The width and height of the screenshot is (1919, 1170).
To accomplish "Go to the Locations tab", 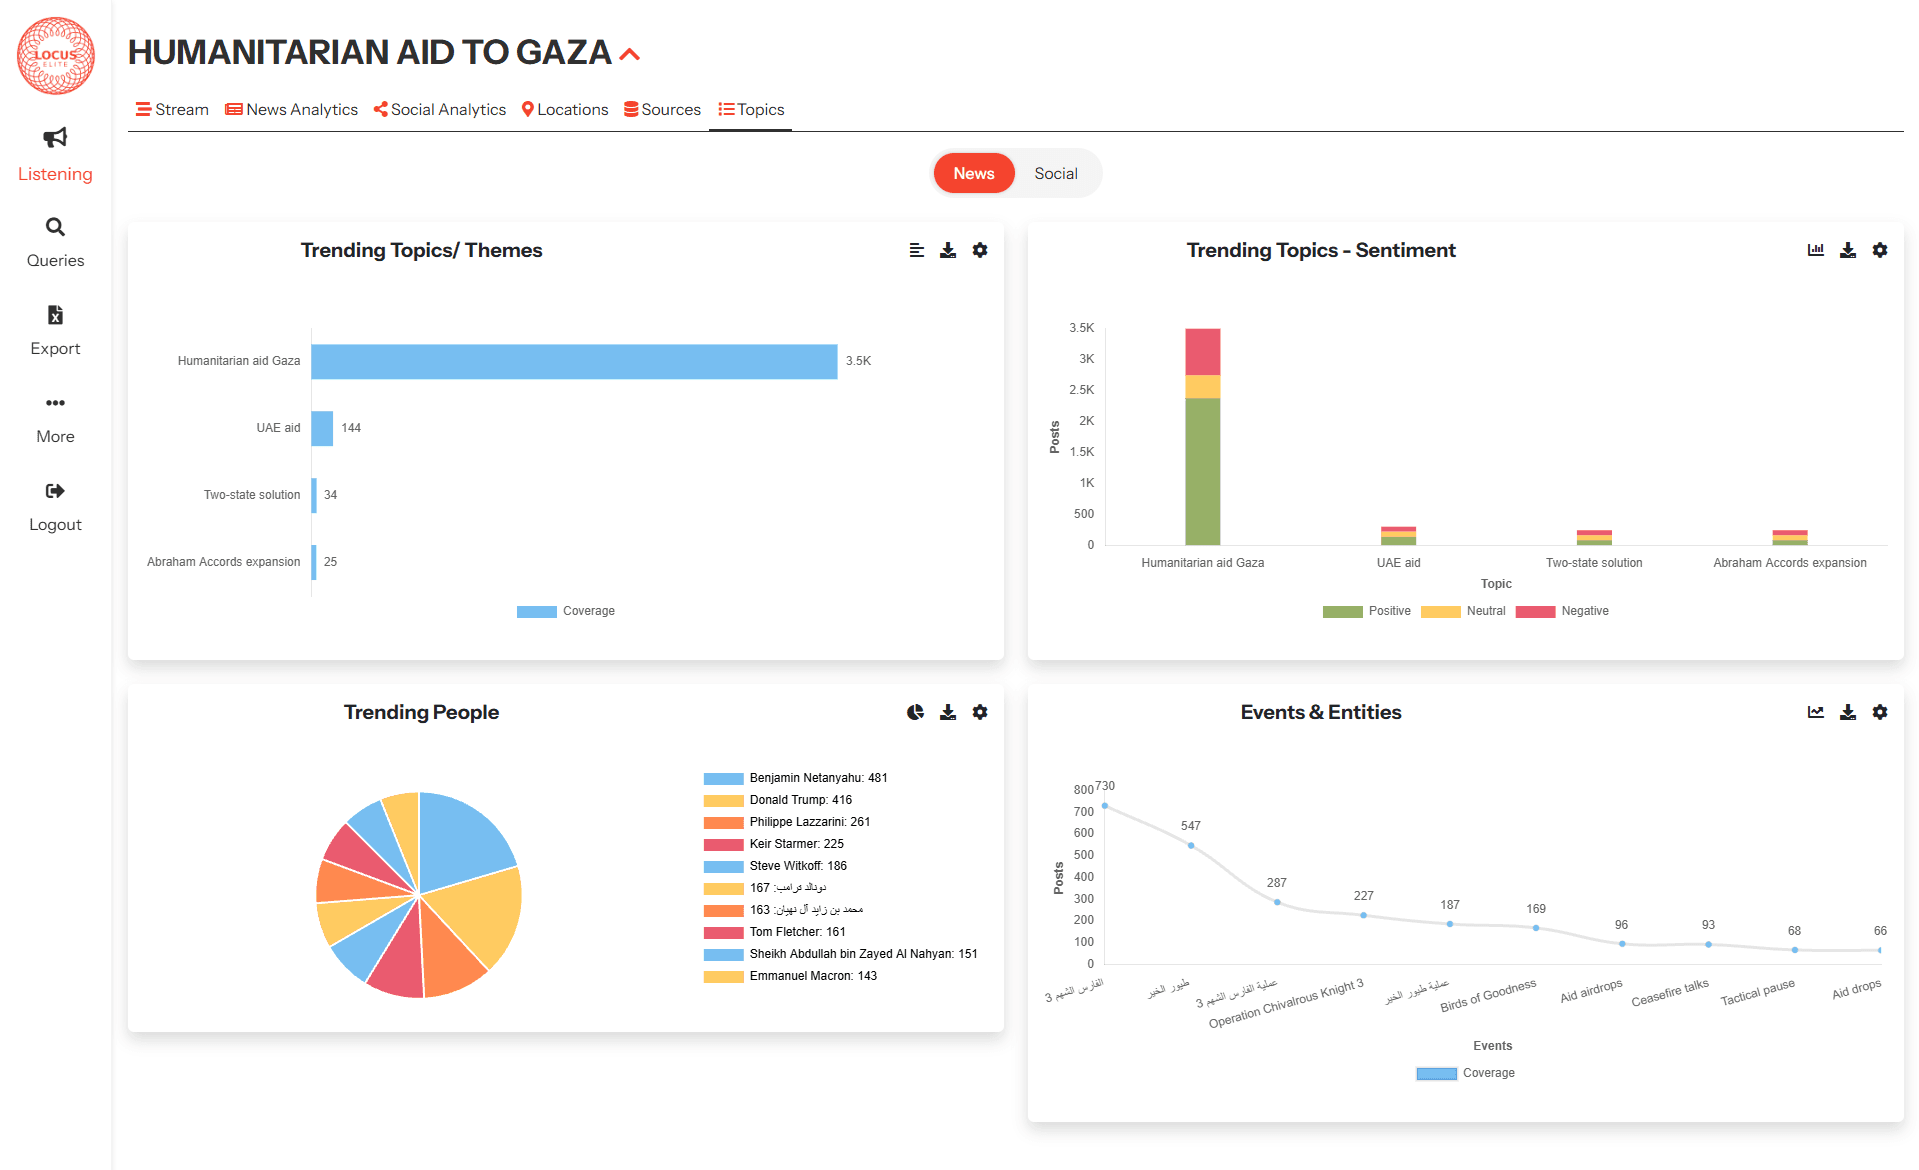I will [x=564, y=109].
